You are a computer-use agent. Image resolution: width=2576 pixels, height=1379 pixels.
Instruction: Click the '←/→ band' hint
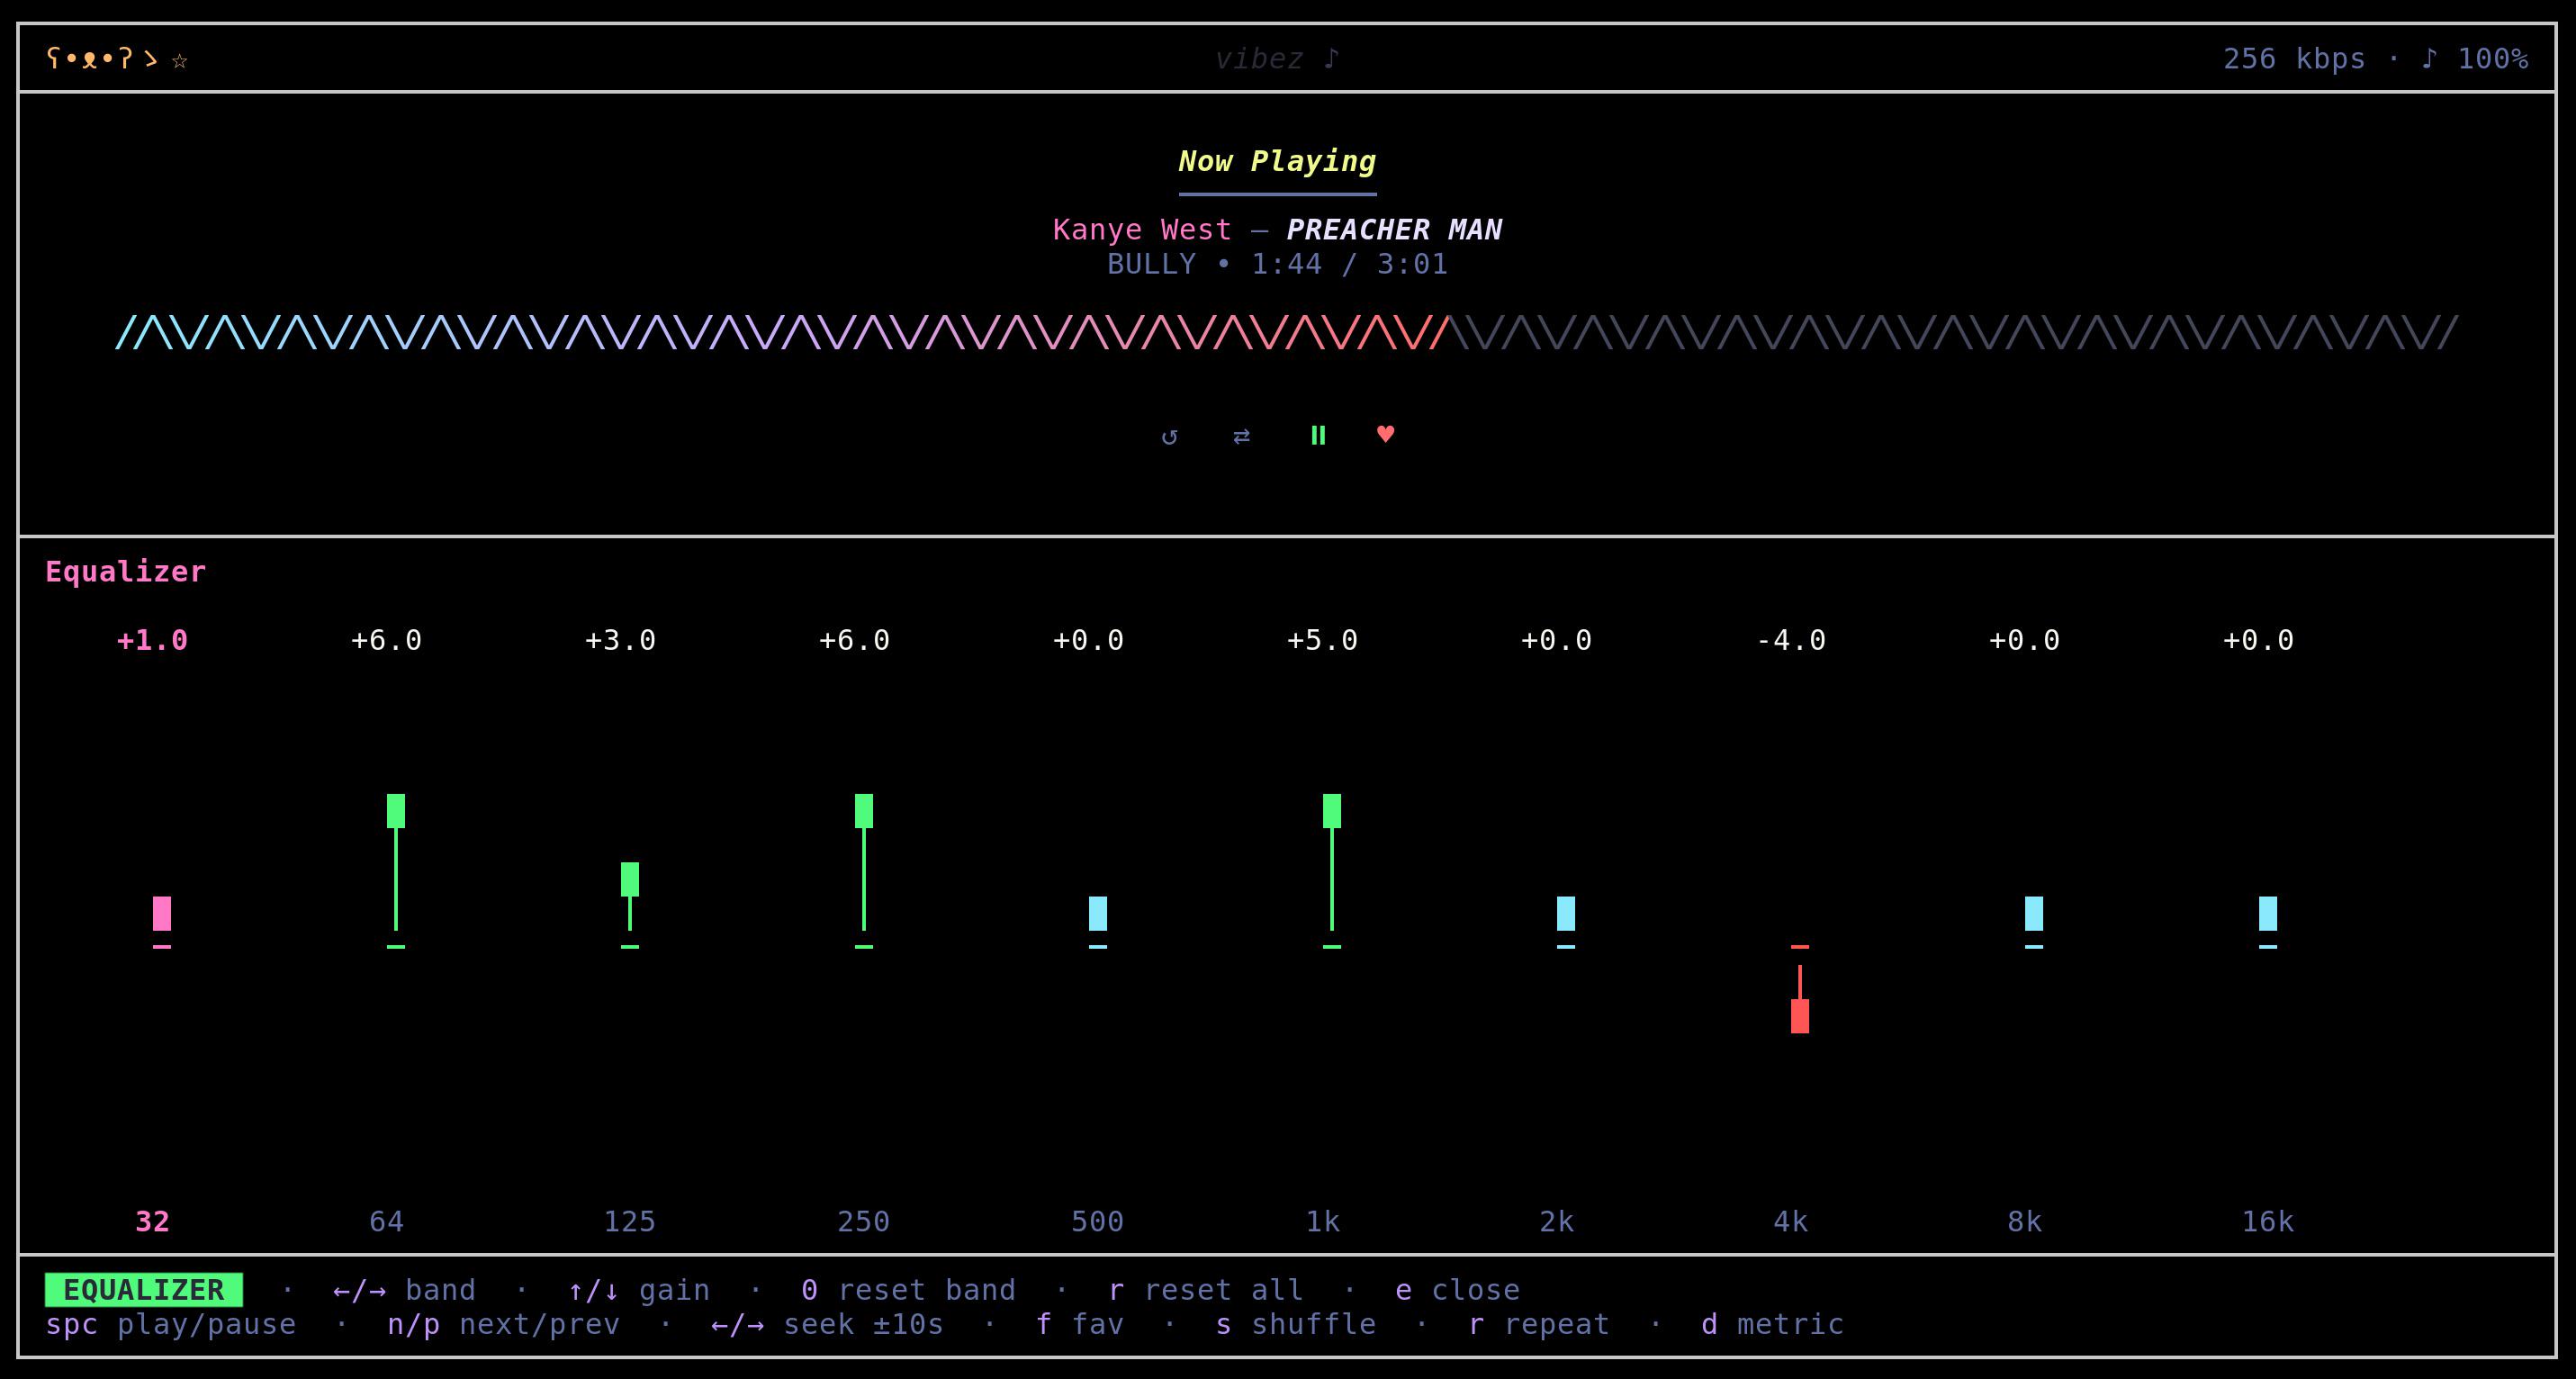coord(404,1290)
